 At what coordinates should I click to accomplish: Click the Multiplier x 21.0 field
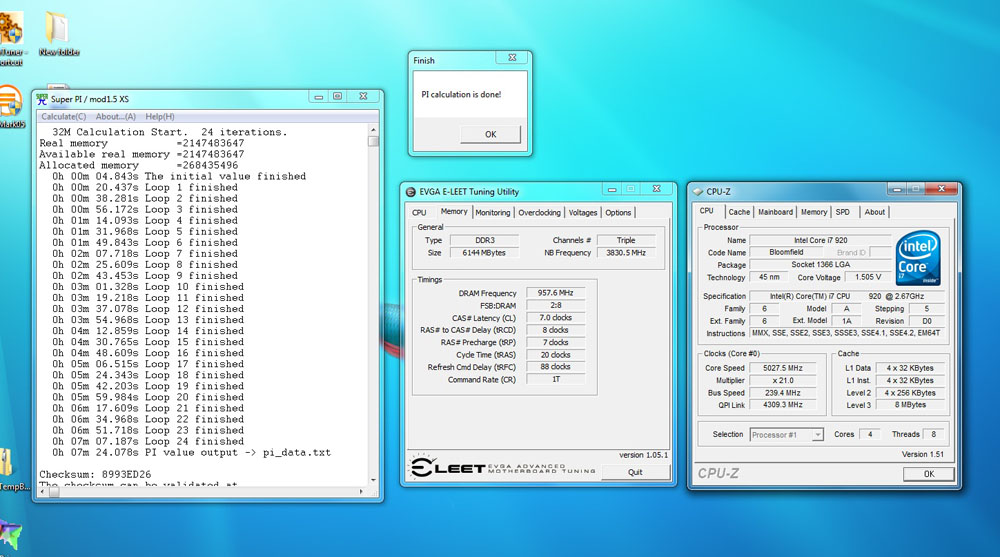tap(783, 380)
